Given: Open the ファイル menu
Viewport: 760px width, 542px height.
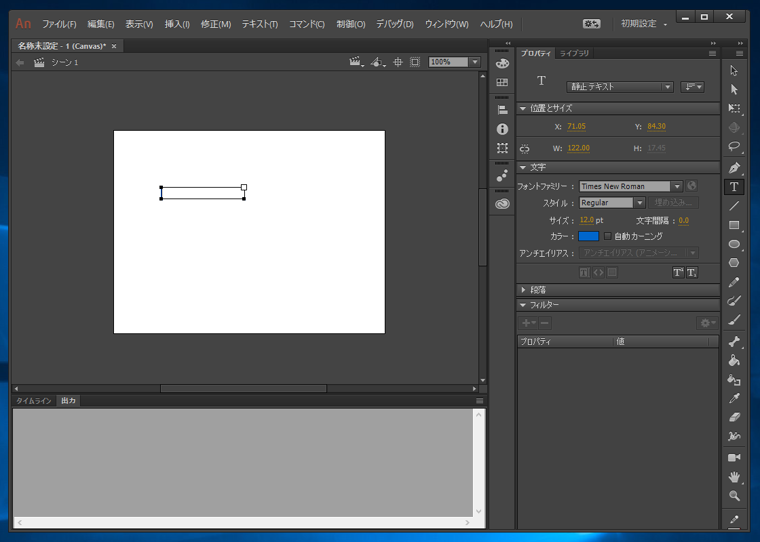Looking at the screenshot, I should (59, 24).
